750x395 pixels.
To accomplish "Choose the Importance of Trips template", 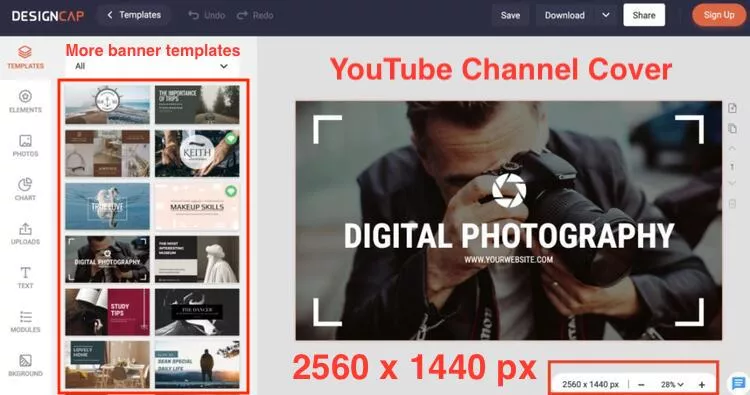I will (197, 104).
